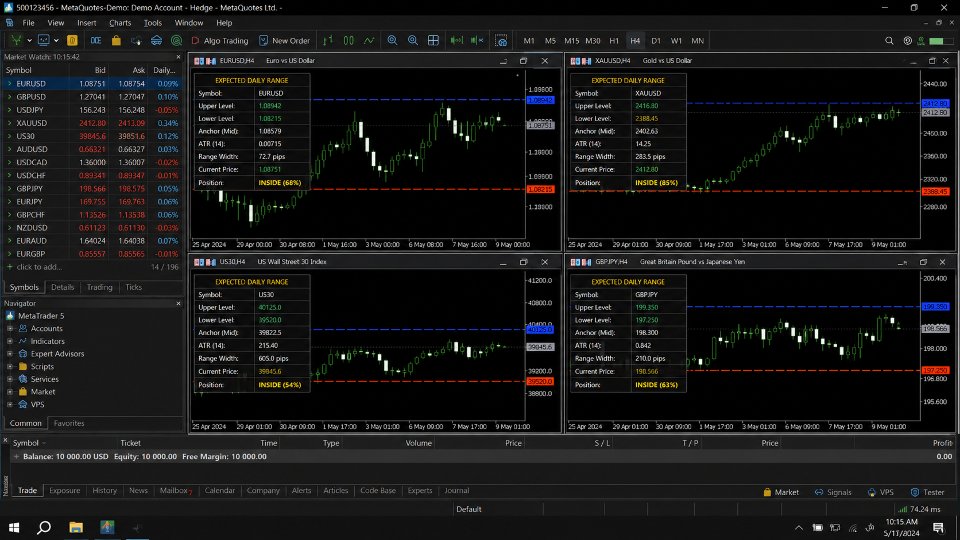Viewport: 960px width, 540px height.
Task: Open the yellow shopping bag Market icon in toolbar
Action: 116,40
